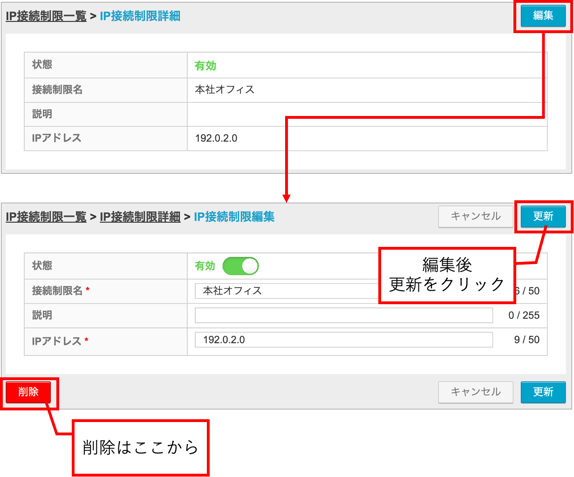The height and width of the screenshot is (477, 574).
Task: Click the blue 編集 button
Action: coord(543,16)
